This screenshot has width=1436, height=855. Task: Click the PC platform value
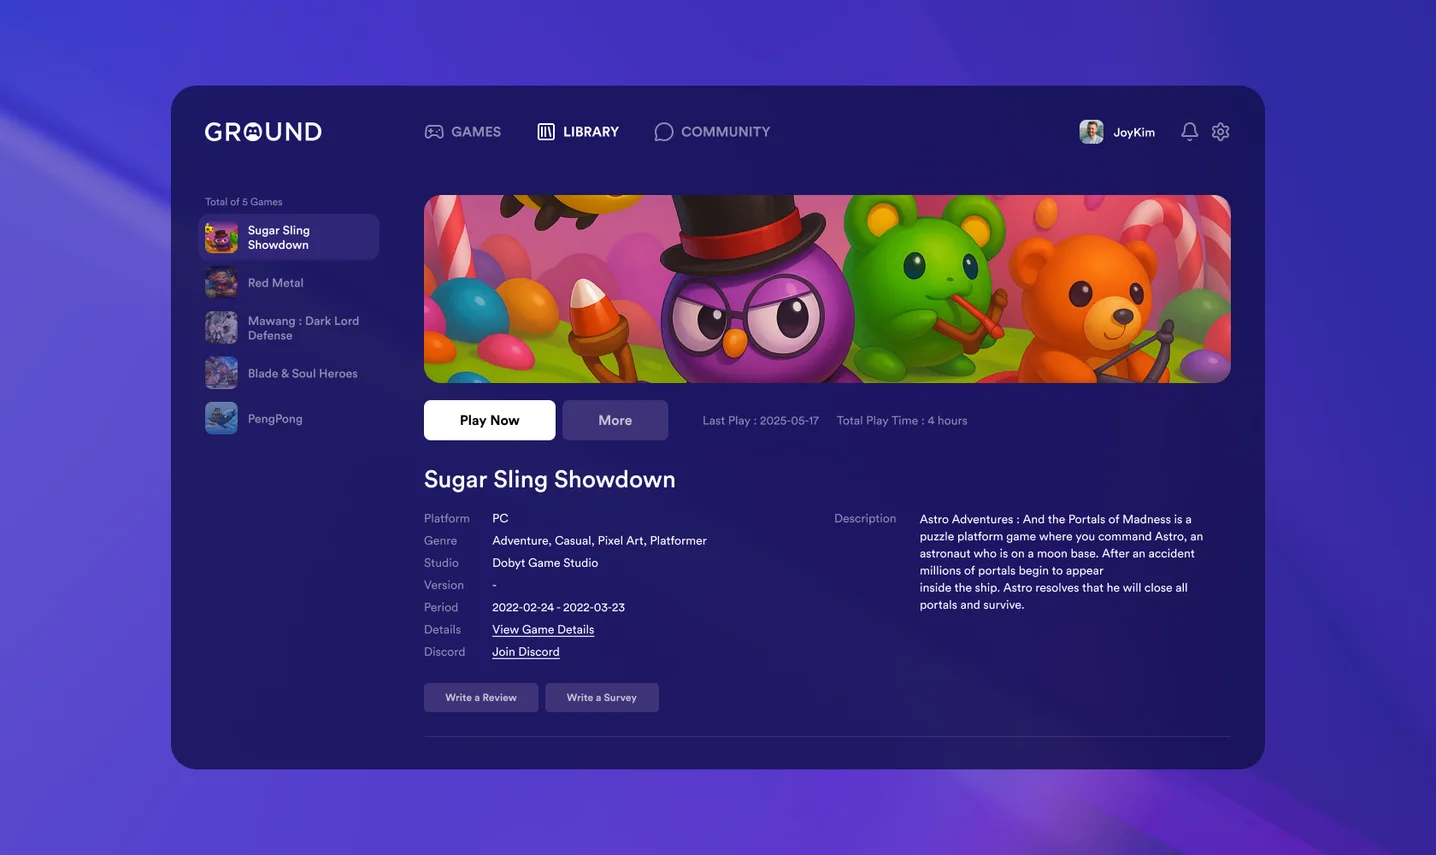pyautogui.click(x=500, y=519)
